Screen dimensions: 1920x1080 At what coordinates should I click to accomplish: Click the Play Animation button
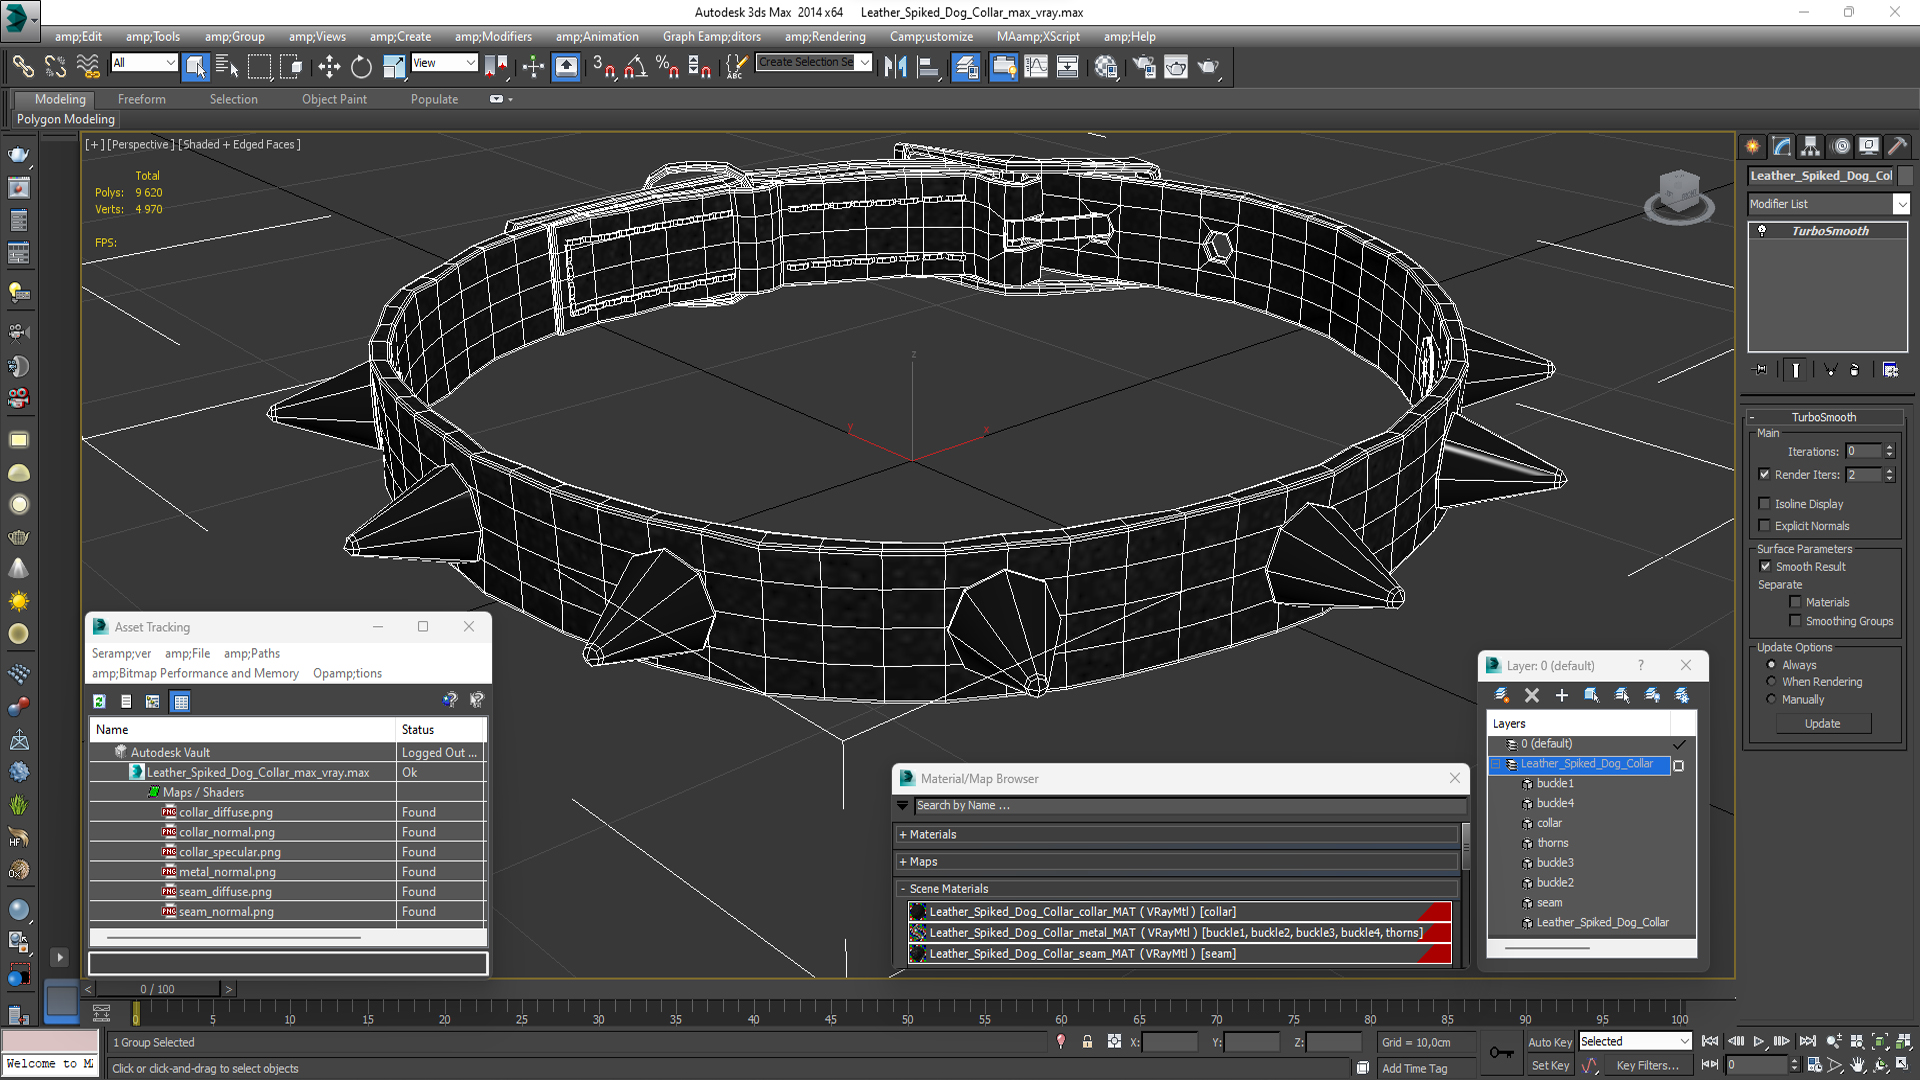tap(1758, 1042)
